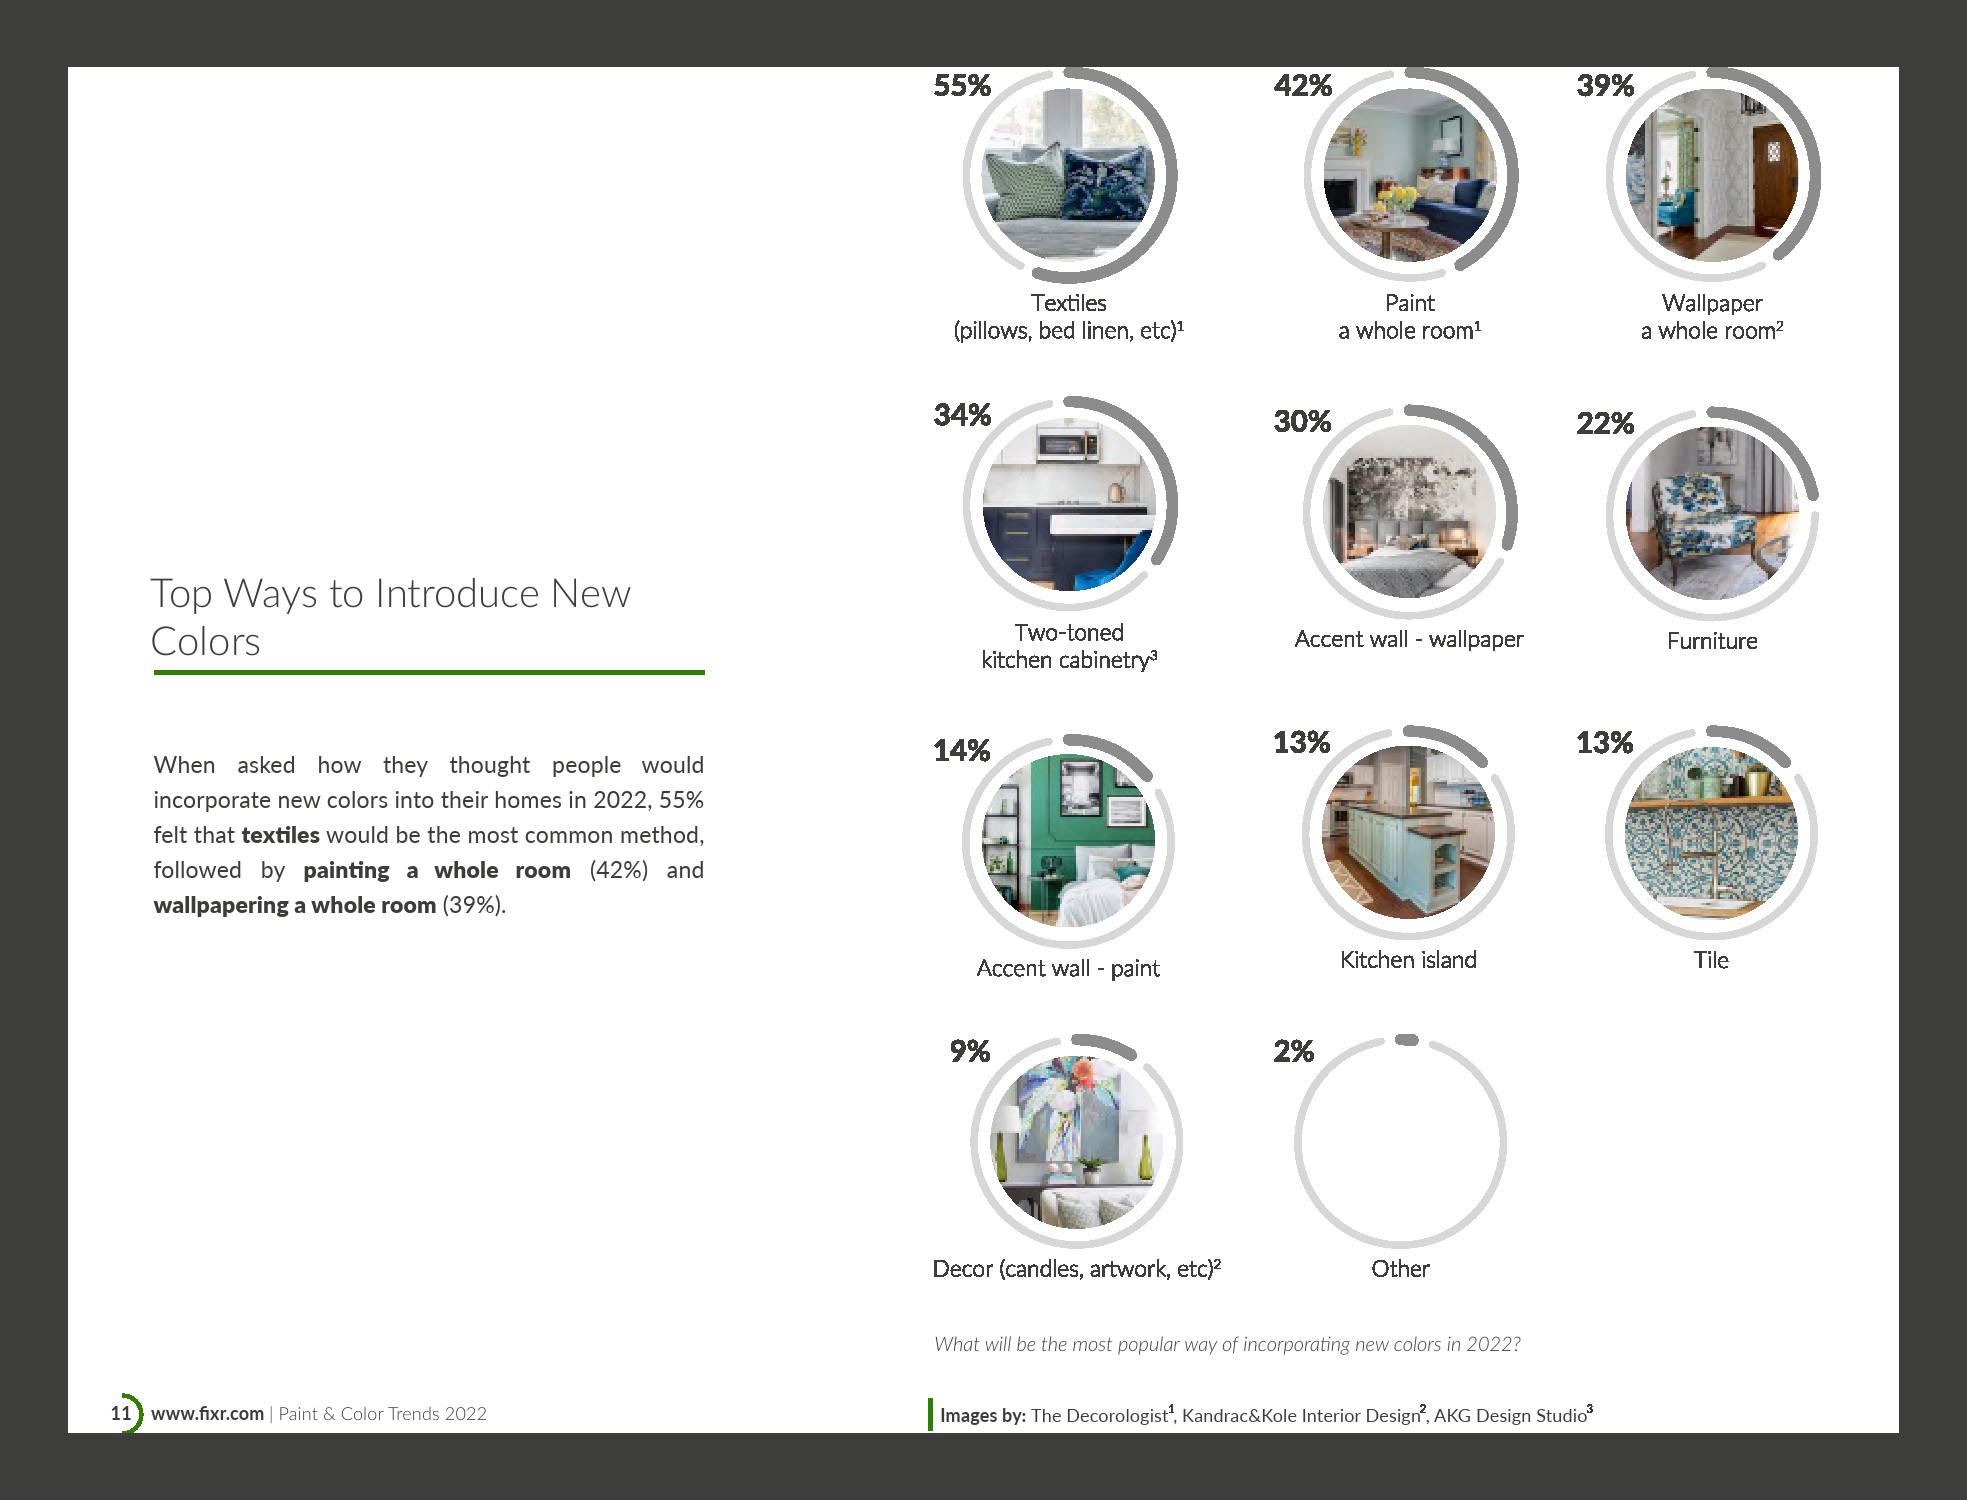Viewport: 1967px width, 1500px height.
Task: Click the blue patterned Tile image
Action: 1711,833
